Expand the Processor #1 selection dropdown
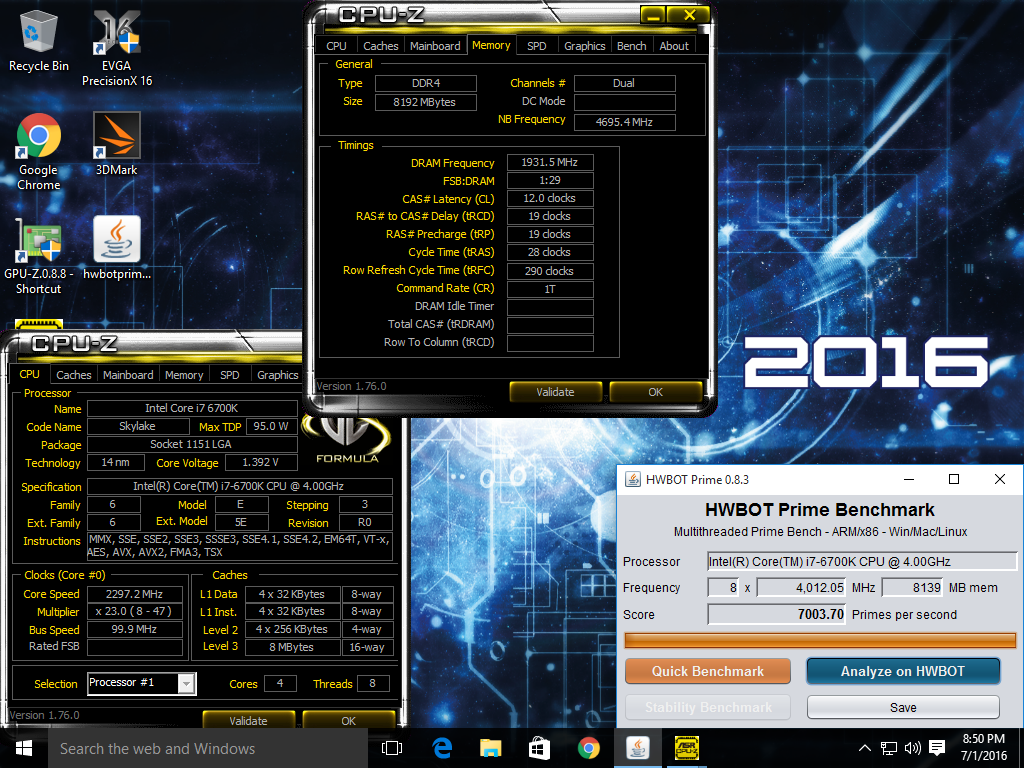The width and height of the screenshot is (1024, 768). tap(186, 683)
